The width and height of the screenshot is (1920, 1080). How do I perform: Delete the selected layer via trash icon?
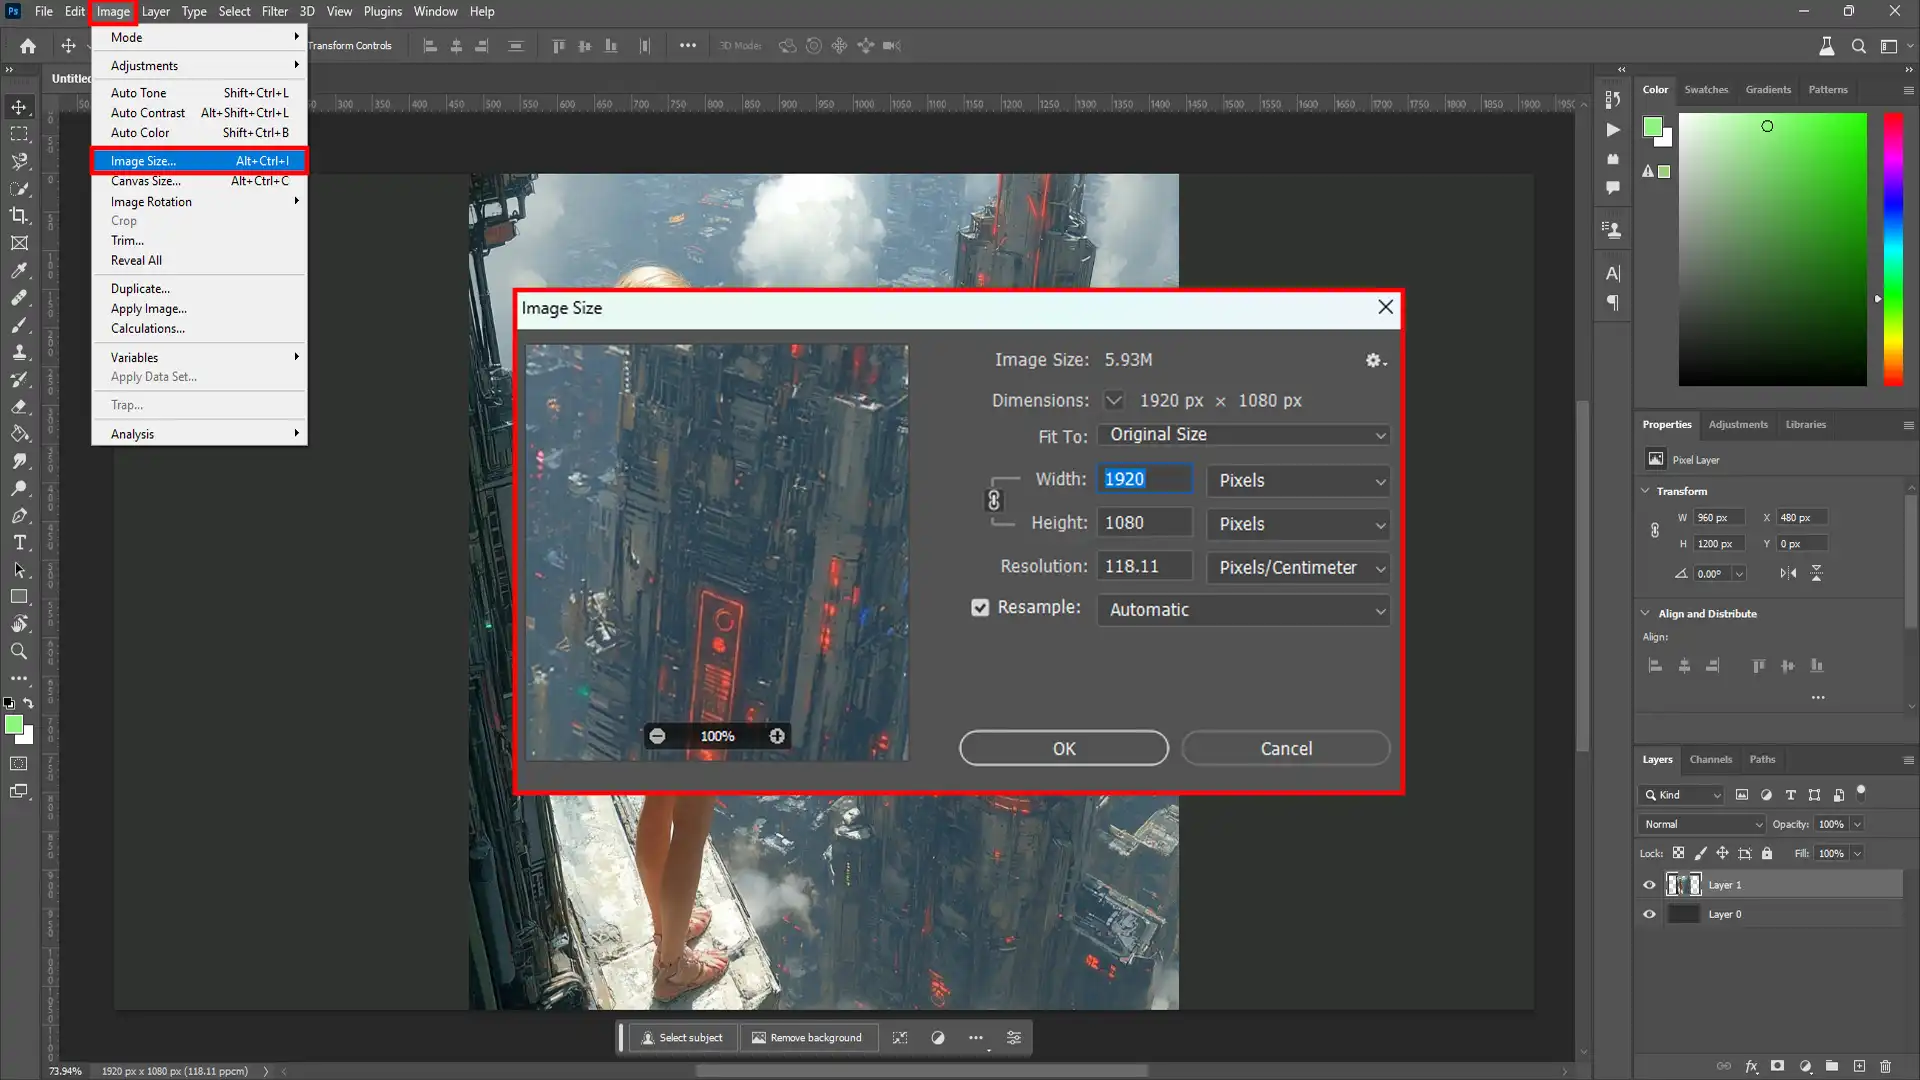1886,1066
